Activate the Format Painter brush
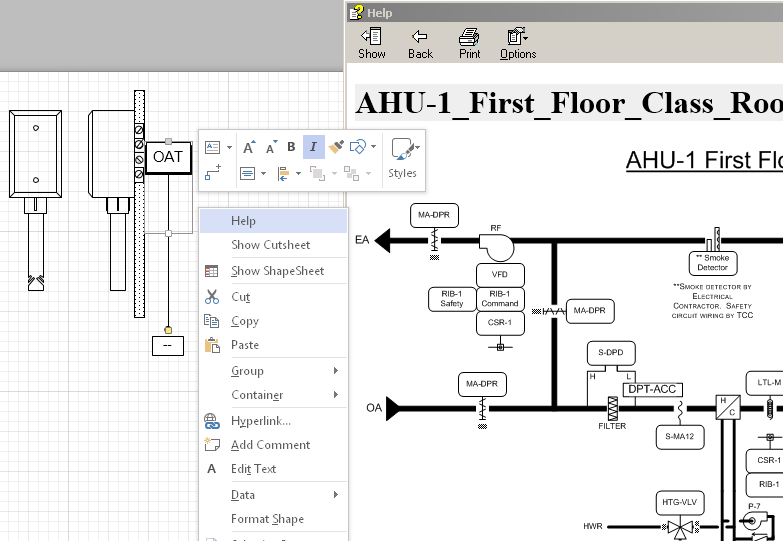This screenshot has height=541, width=783. click(x=336, y=147)
